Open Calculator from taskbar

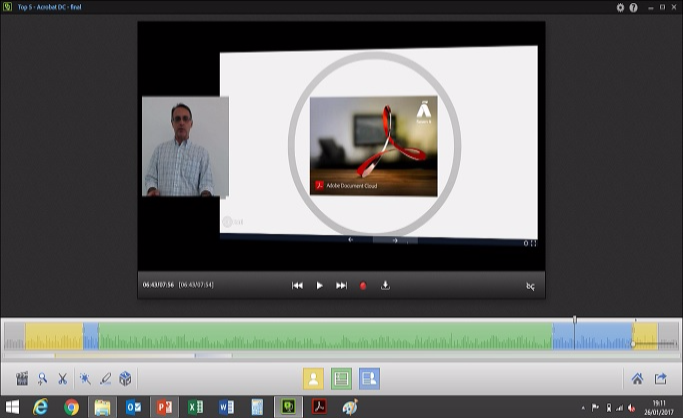(x=257, y=408)
